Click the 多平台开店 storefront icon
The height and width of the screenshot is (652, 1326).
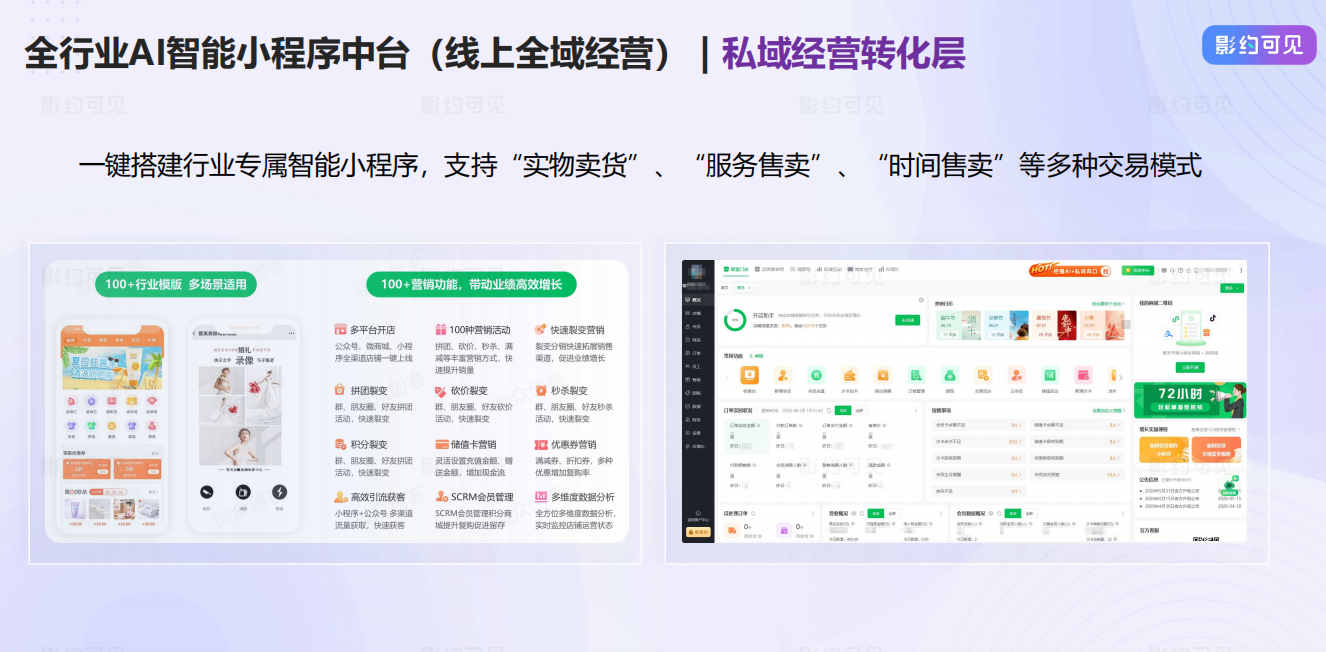(x=341, y=329)
